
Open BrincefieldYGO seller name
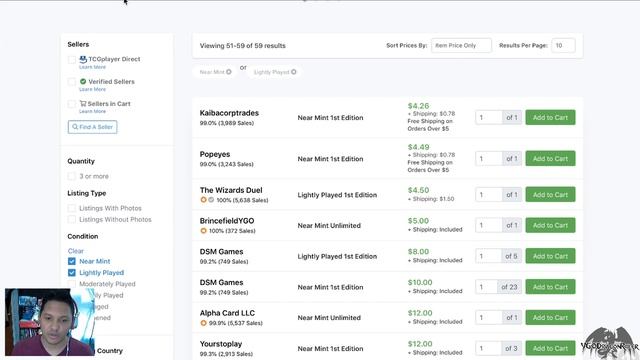point(227,221)
